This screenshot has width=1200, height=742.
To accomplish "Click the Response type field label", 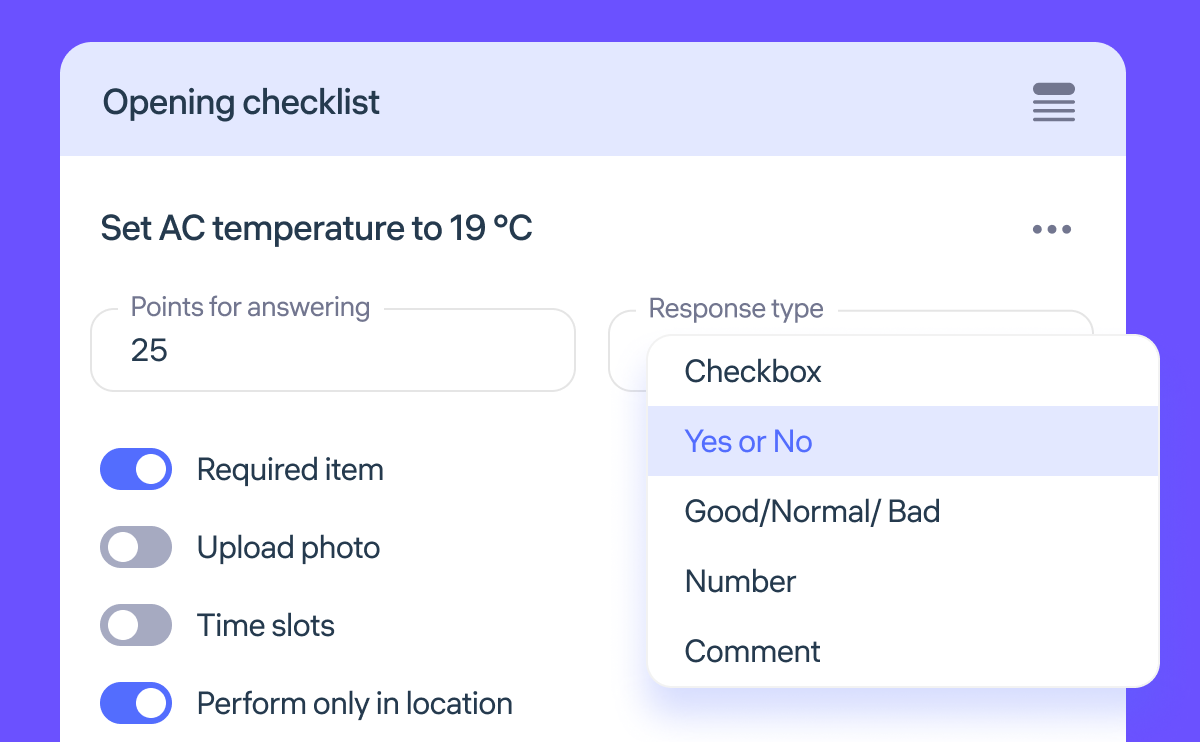I will [x=736, y=309].
